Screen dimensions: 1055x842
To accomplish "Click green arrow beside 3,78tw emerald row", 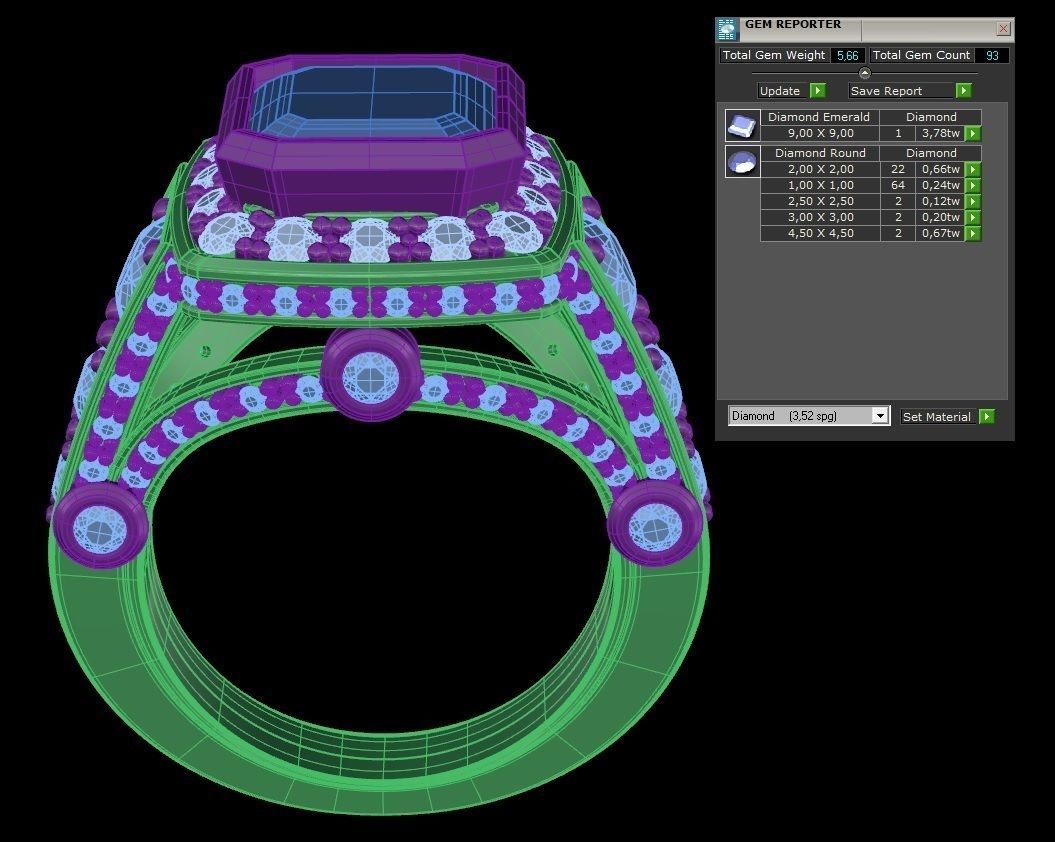I will tap(973, 134).
